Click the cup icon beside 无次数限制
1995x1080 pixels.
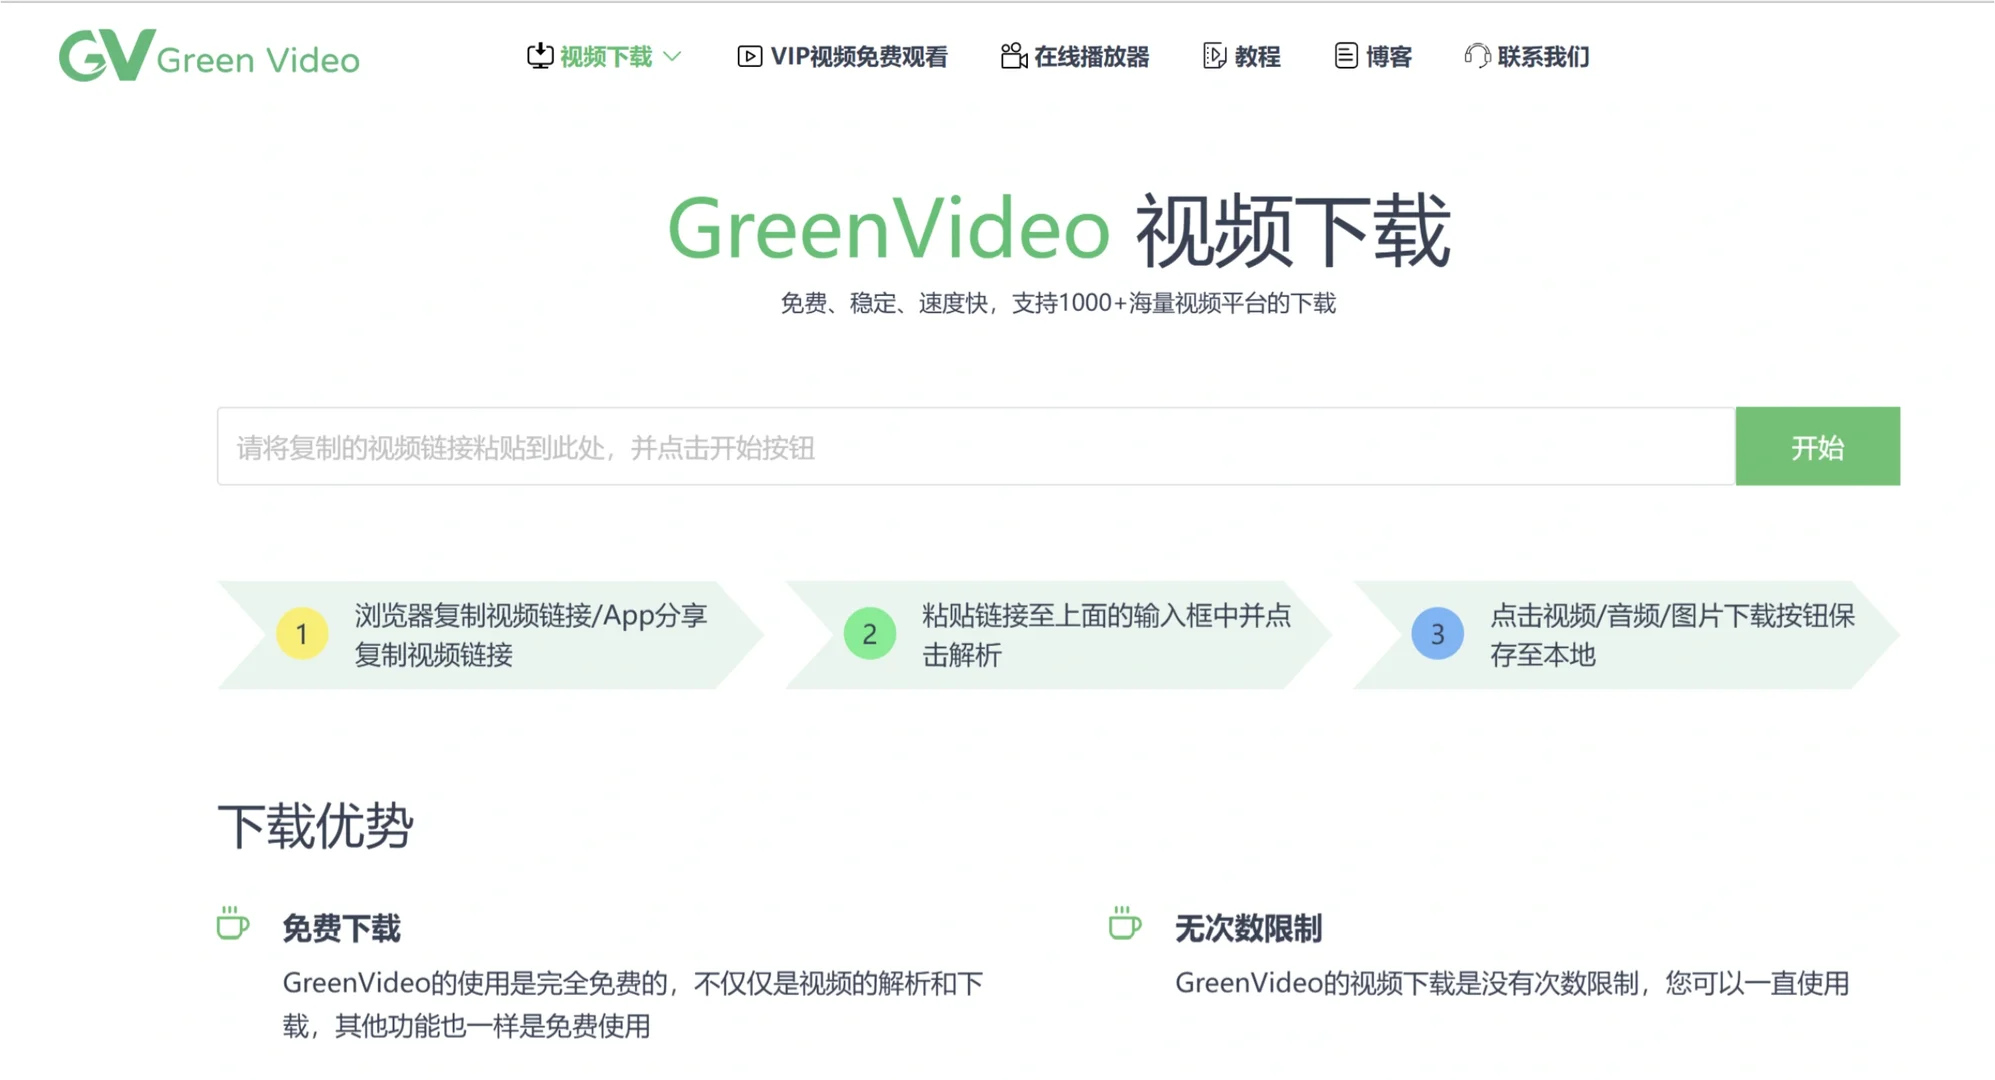[1124, 924]
